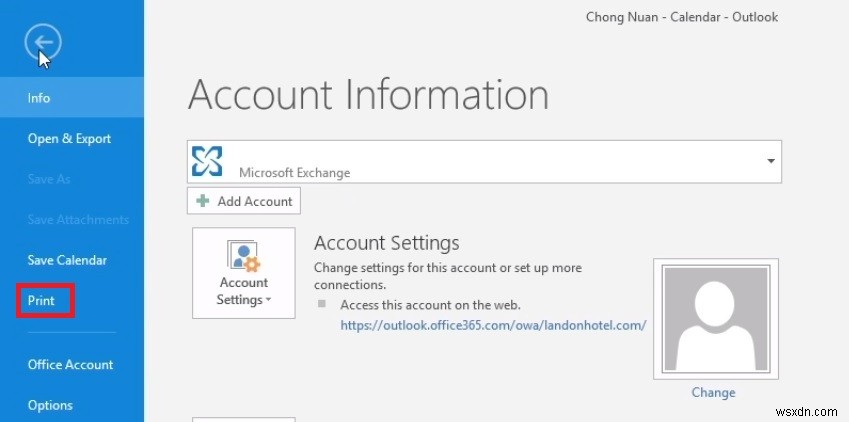Open Outlook Options
The image size is (849, 422).
[x=50, y=405]
